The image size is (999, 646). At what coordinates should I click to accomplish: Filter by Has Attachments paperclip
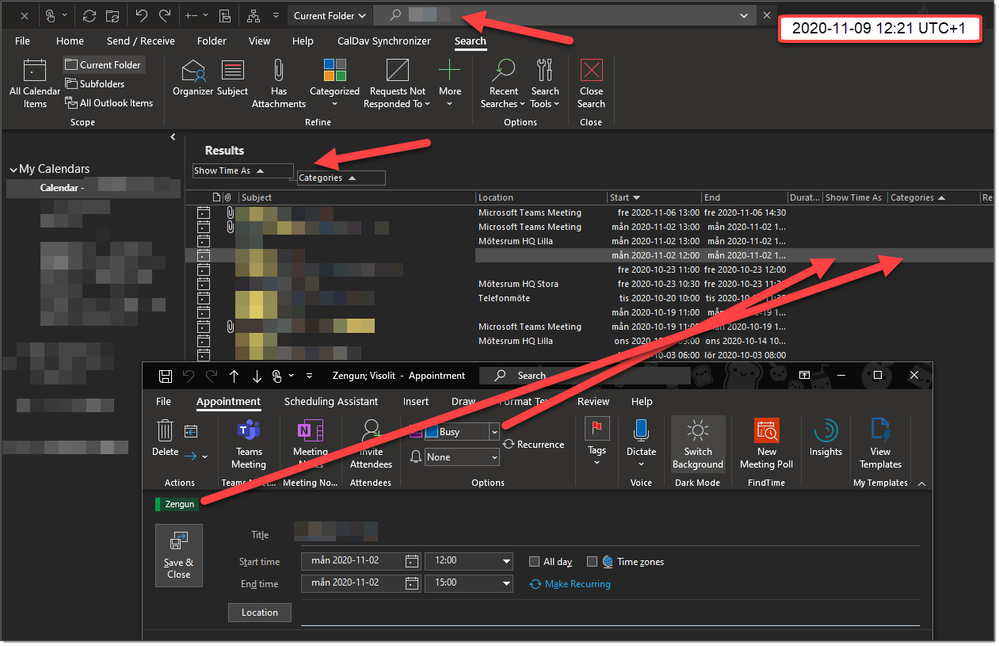(x=278, y=83)
